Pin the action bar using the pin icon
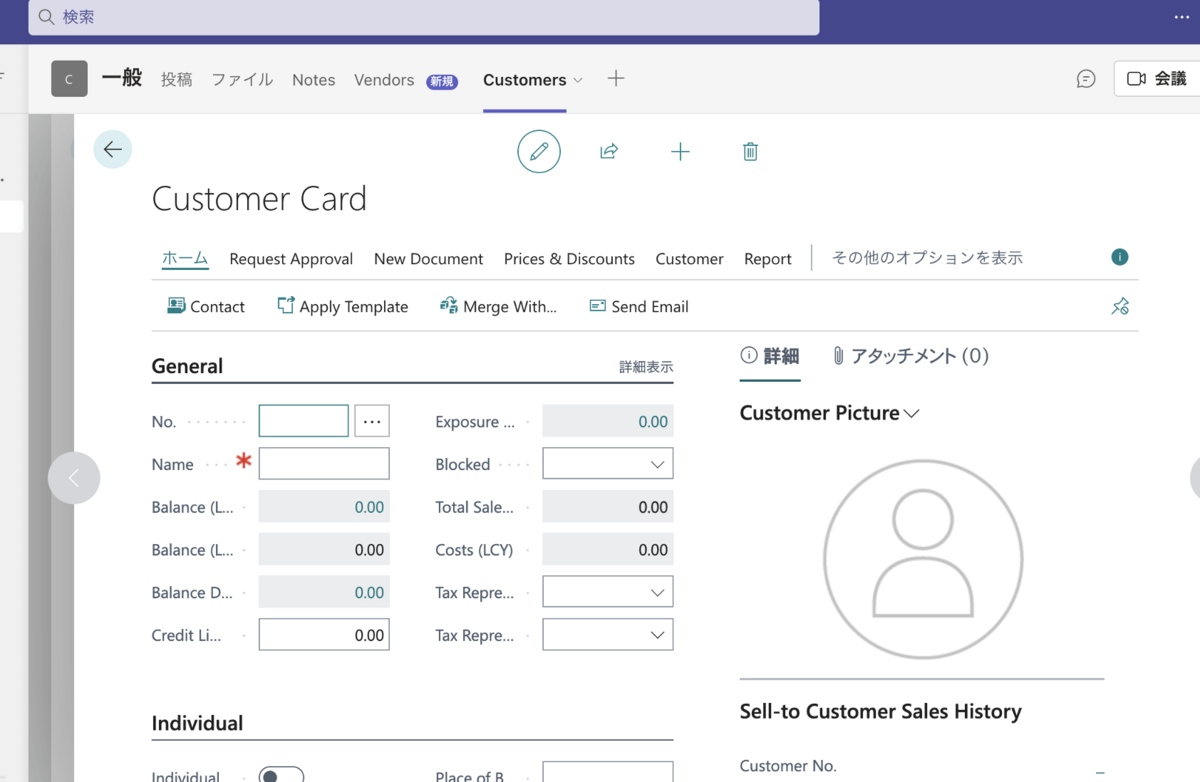Viewport: 1200px width, 782px height. (1120, 306)
